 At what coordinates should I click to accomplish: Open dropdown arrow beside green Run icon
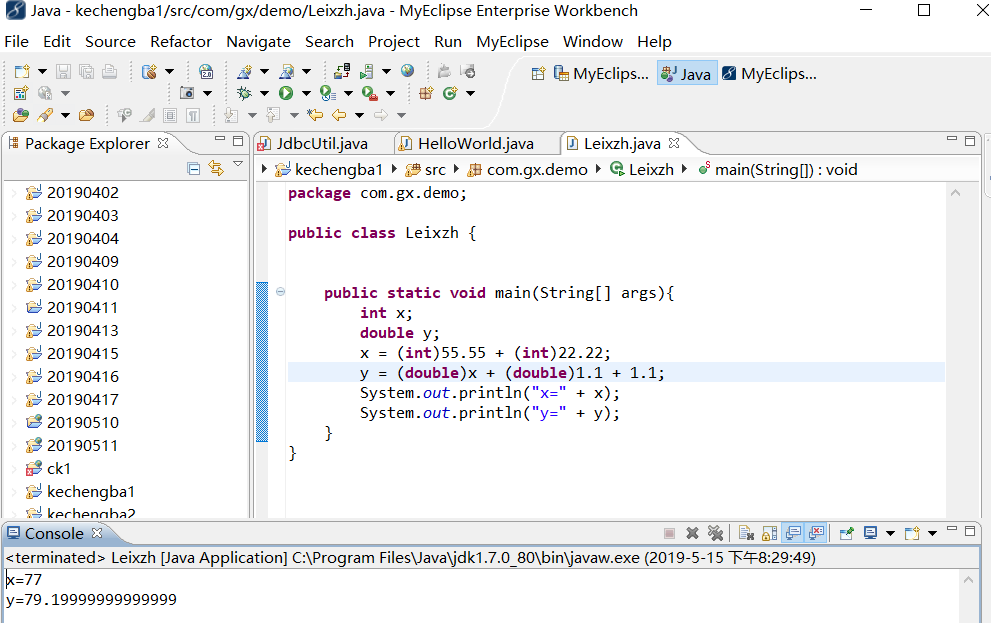(306, 94)
